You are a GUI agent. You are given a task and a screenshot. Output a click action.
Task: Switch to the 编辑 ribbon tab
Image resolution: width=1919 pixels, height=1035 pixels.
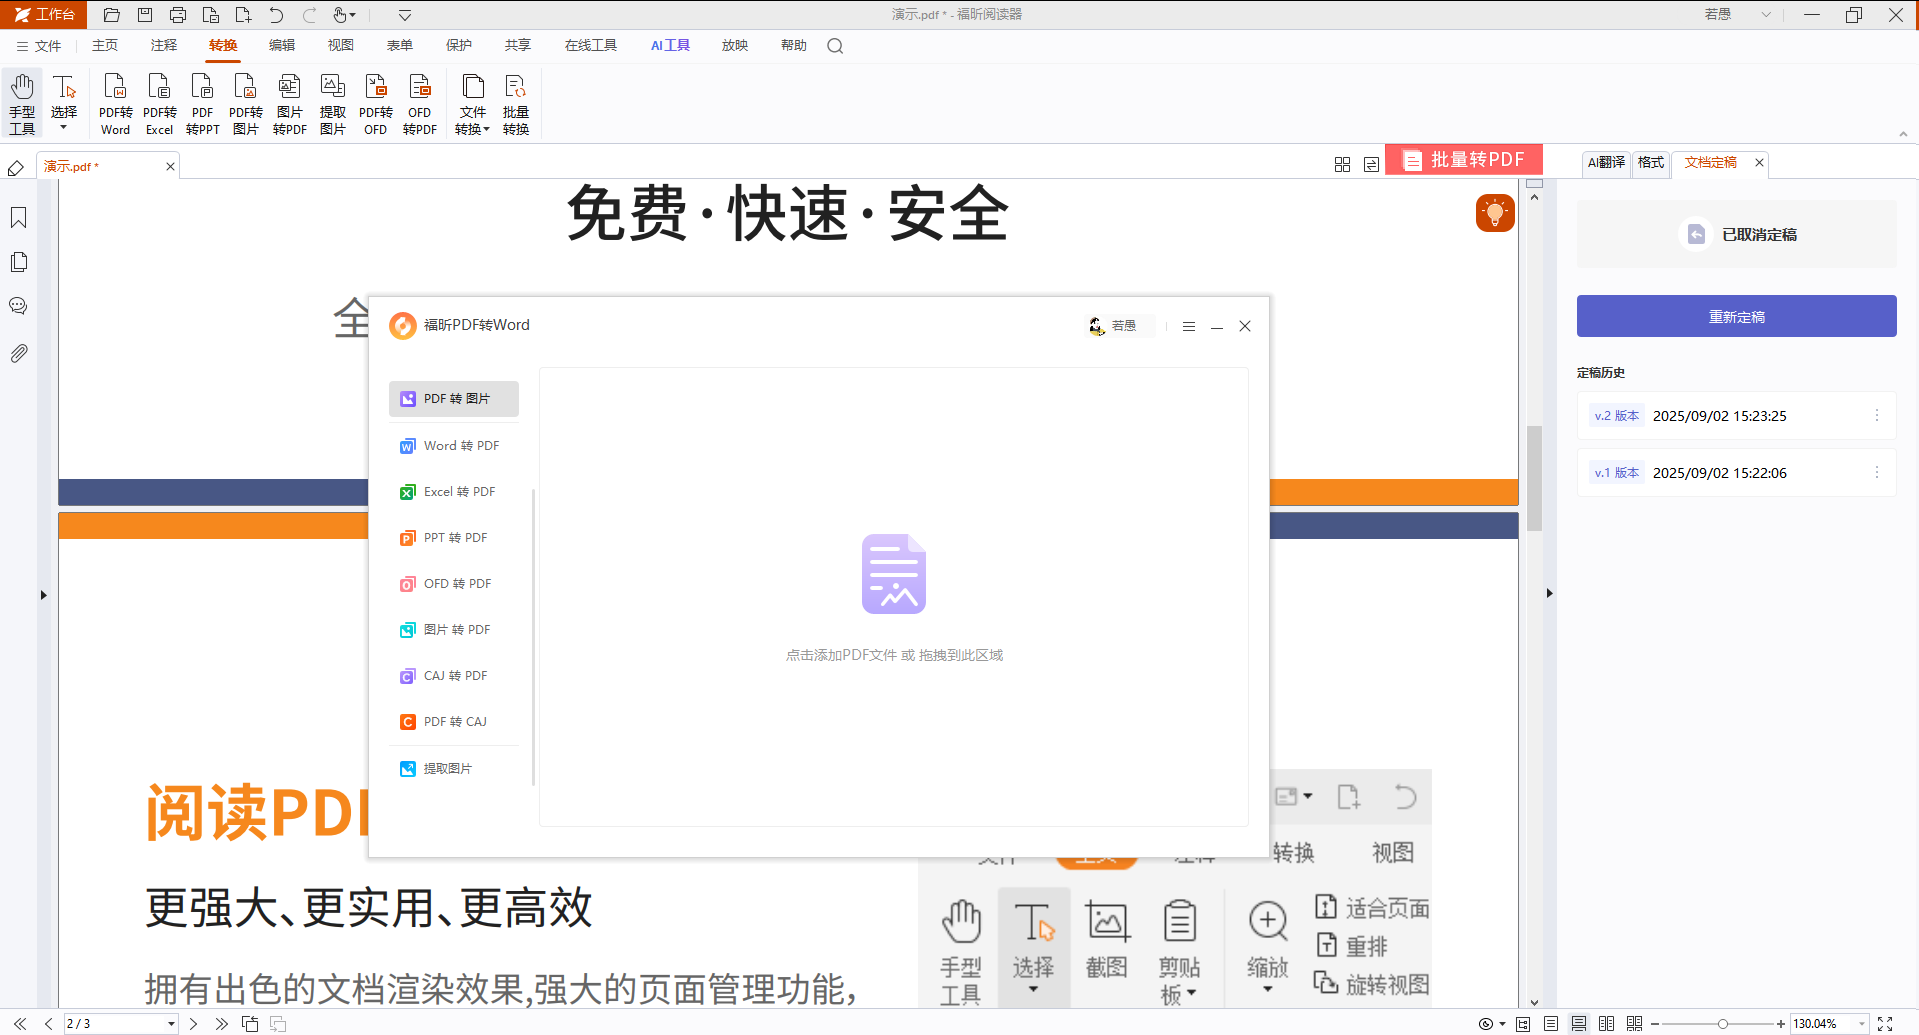(282, 45)
